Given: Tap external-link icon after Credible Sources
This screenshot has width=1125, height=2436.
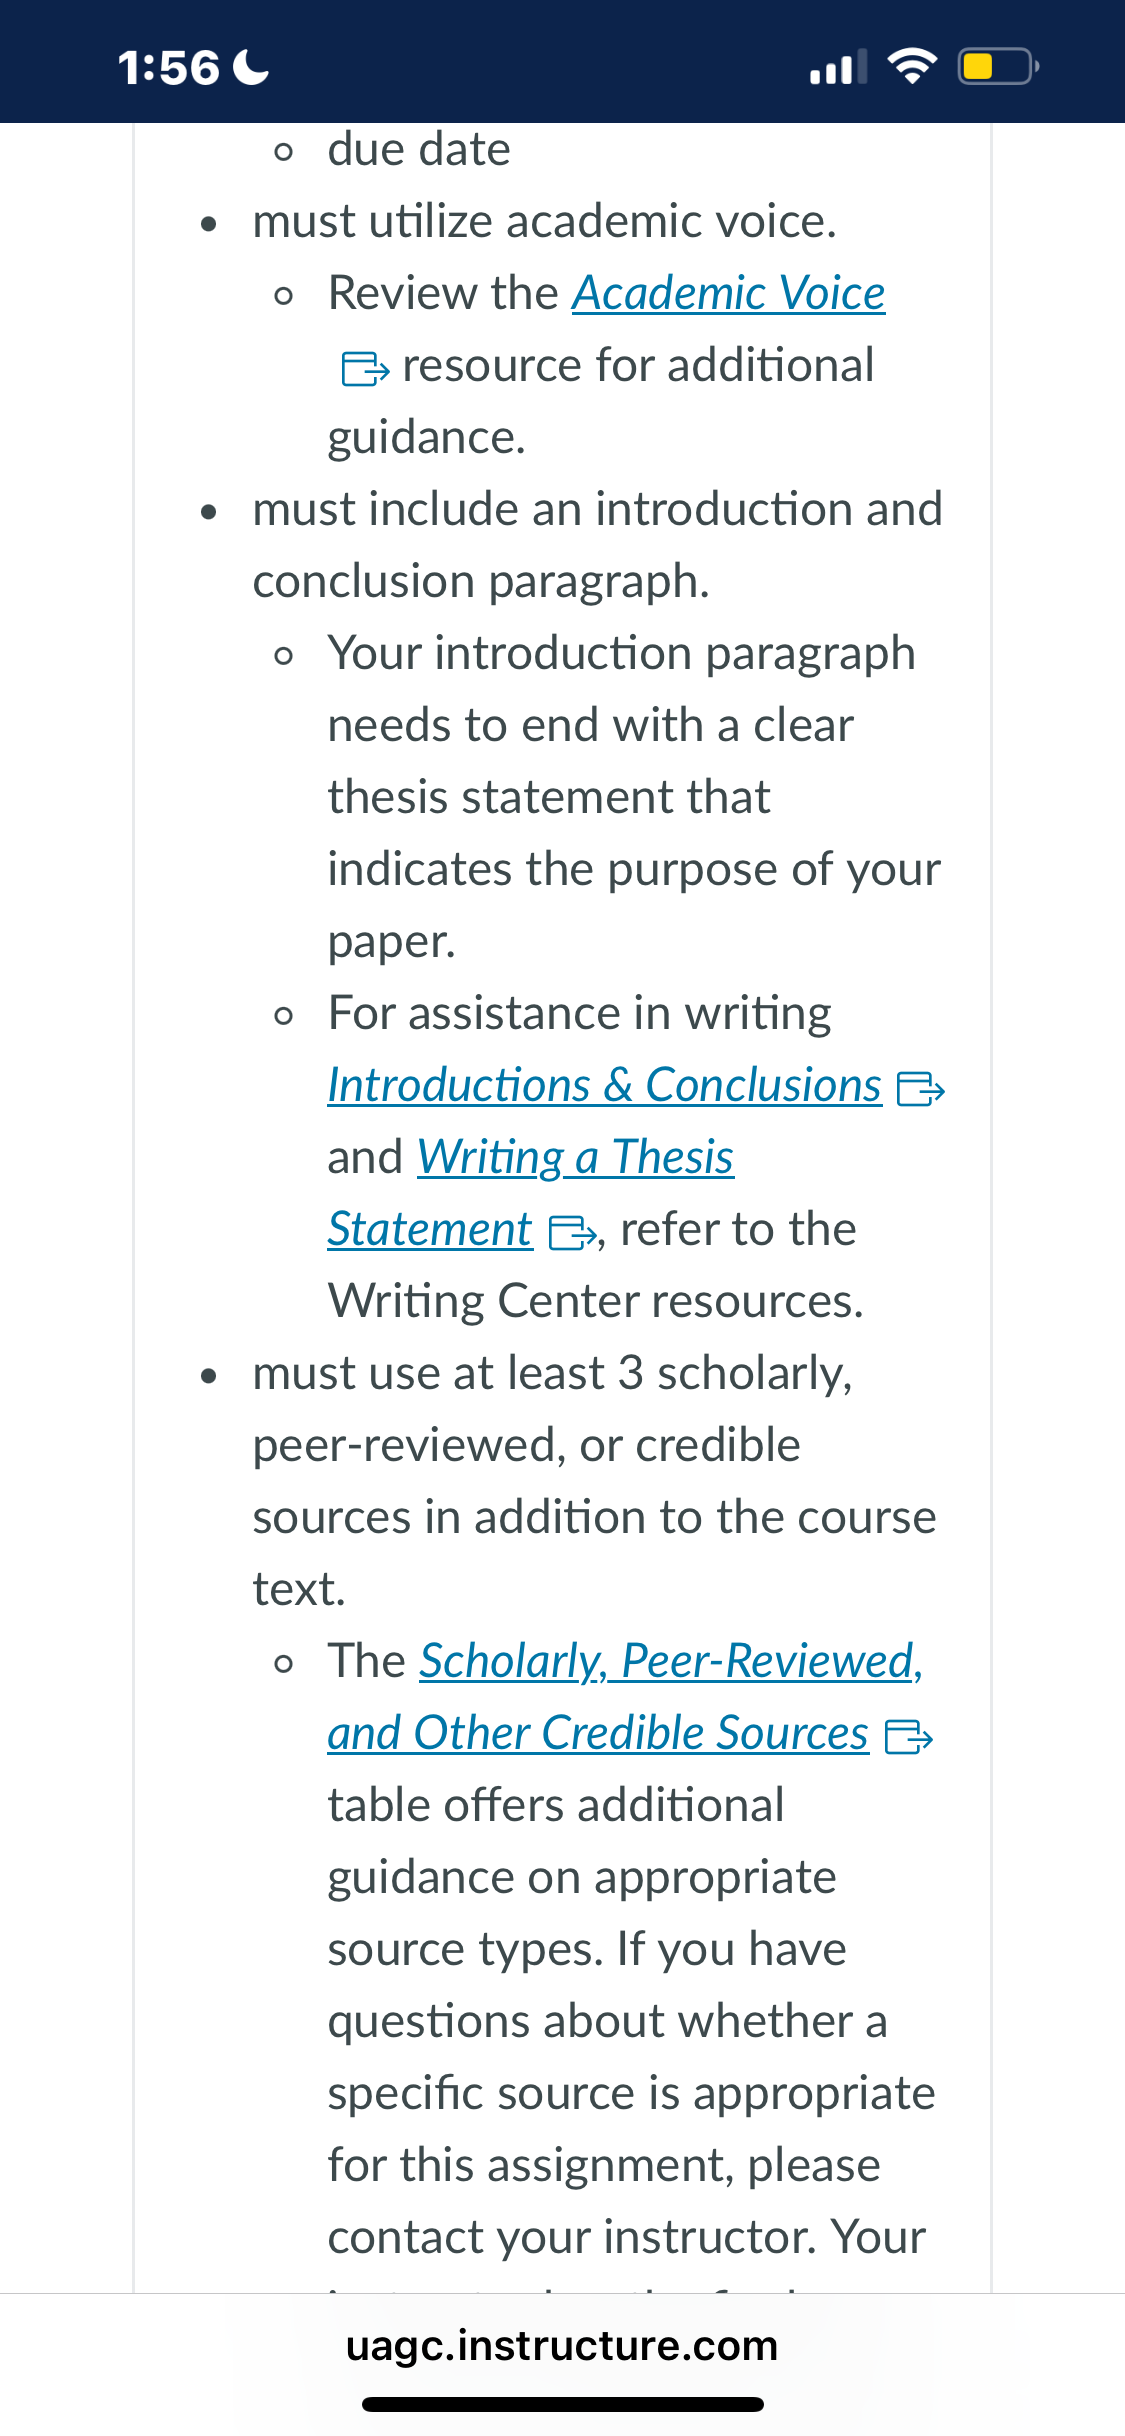Looking at the screenshot, I should [909, 1736].
